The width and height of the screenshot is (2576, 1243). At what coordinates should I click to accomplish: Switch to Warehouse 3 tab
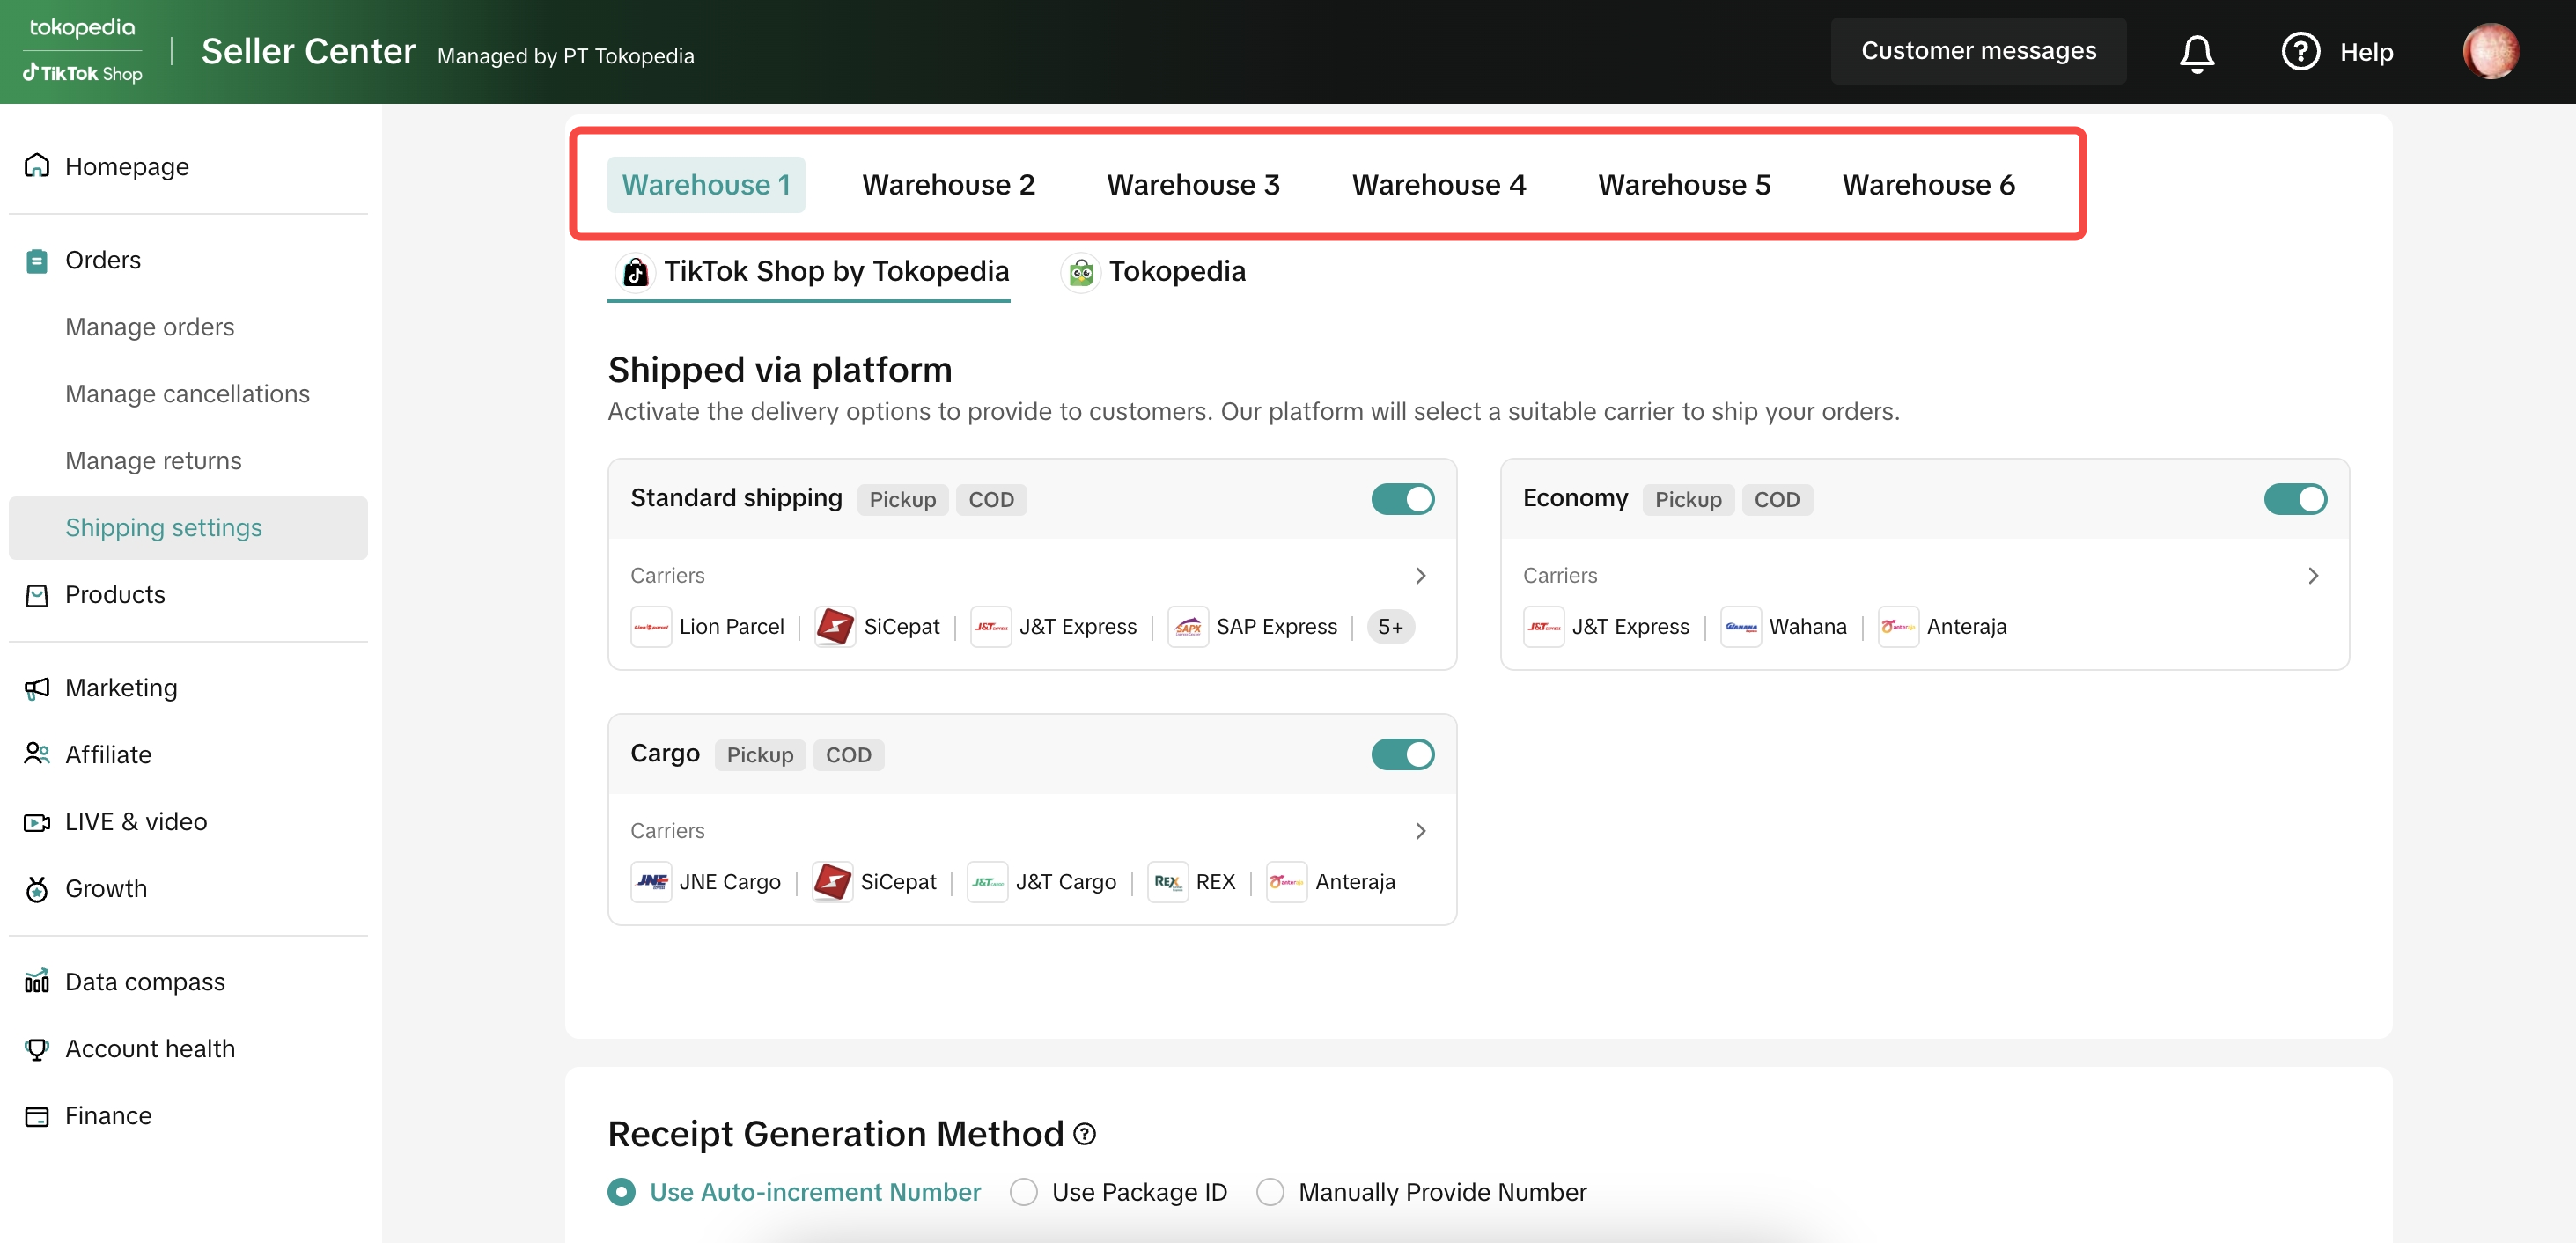click(x=1192, y=185)
